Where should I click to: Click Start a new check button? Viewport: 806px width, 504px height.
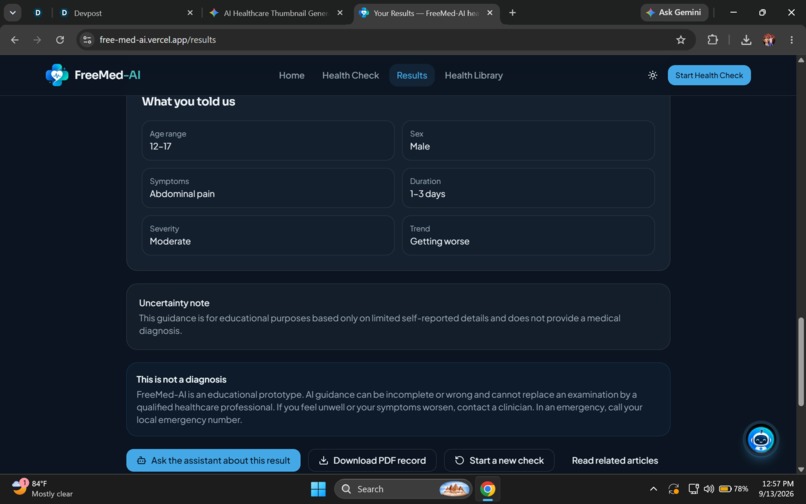coord(499,460)
